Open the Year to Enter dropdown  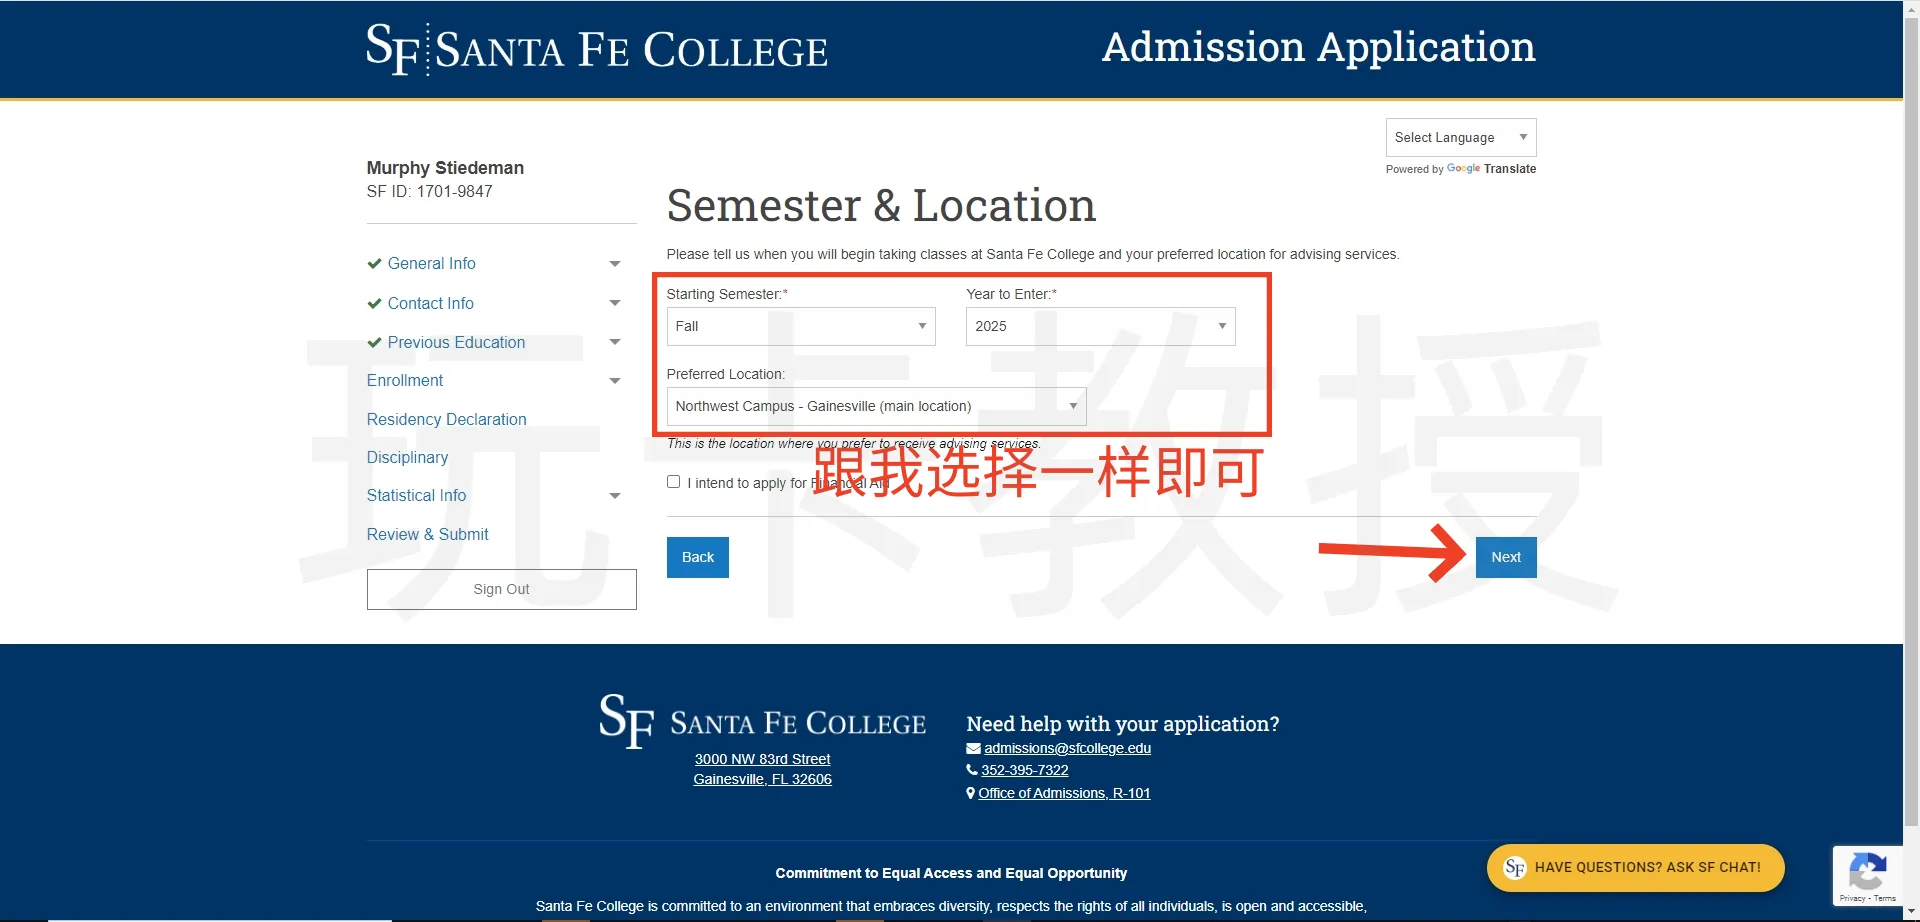(1100, 327)
